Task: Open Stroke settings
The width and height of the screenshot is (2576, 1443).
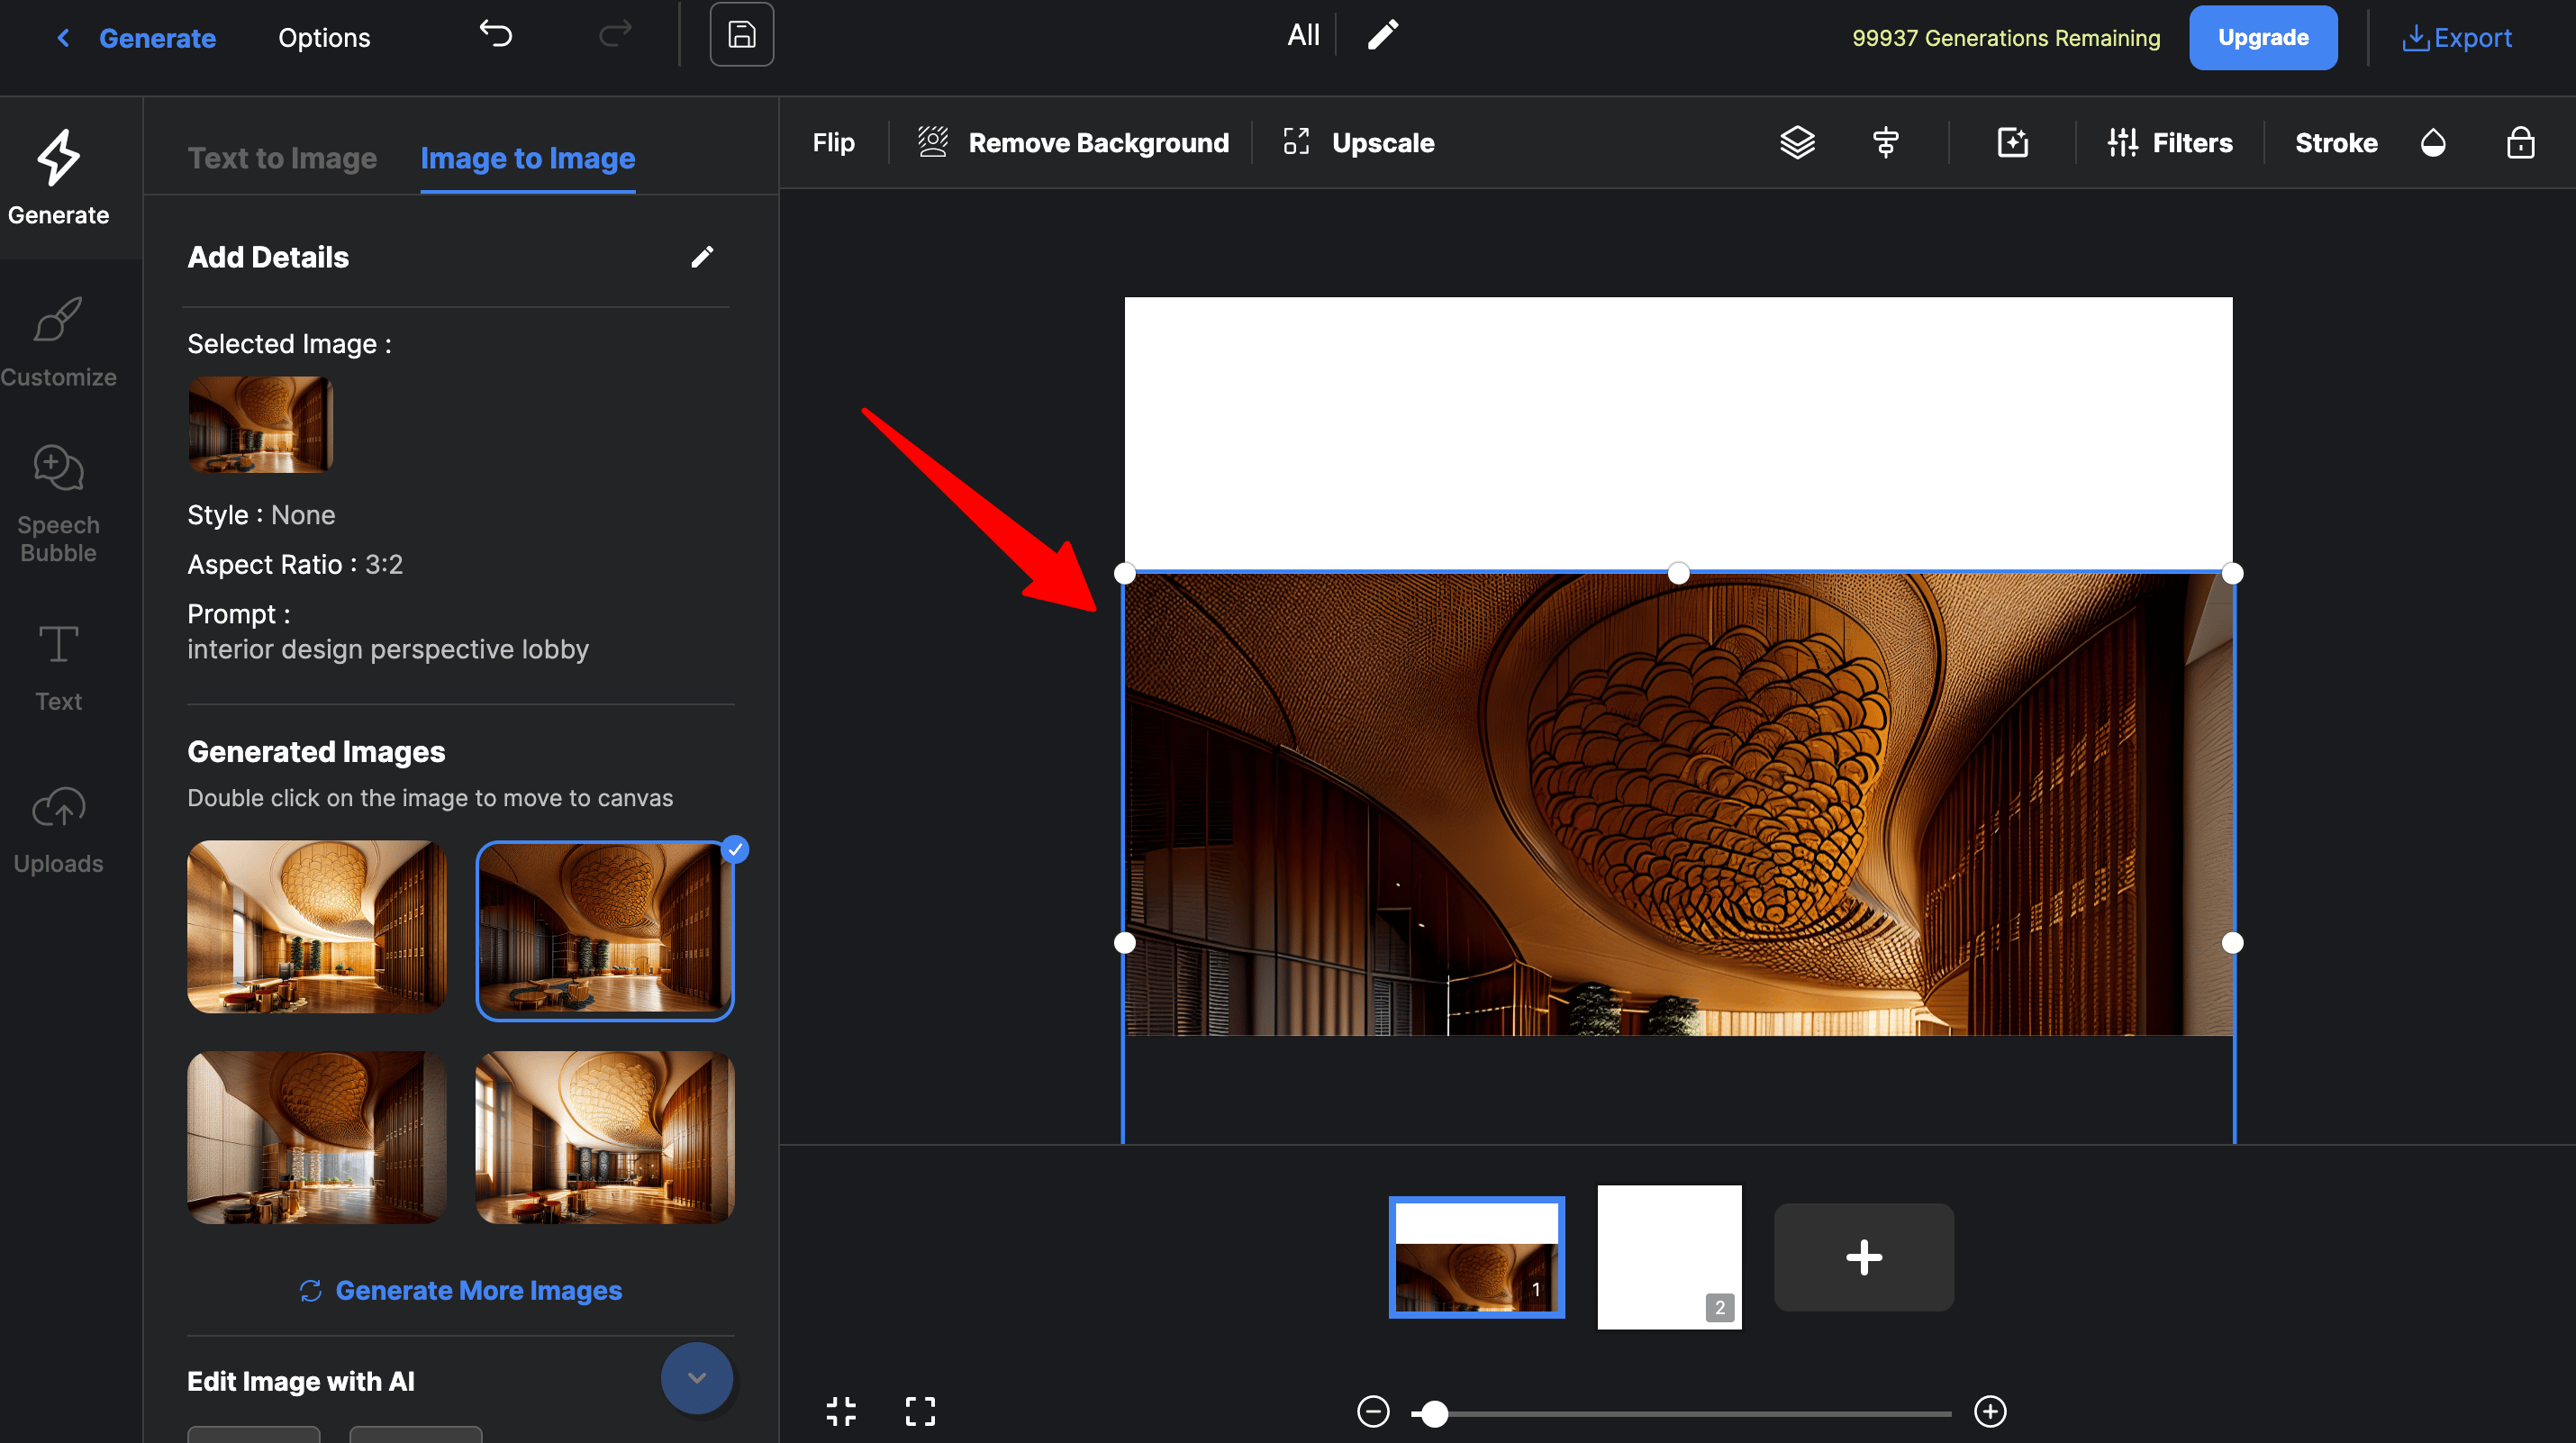Action: (x=2336, y=143)
